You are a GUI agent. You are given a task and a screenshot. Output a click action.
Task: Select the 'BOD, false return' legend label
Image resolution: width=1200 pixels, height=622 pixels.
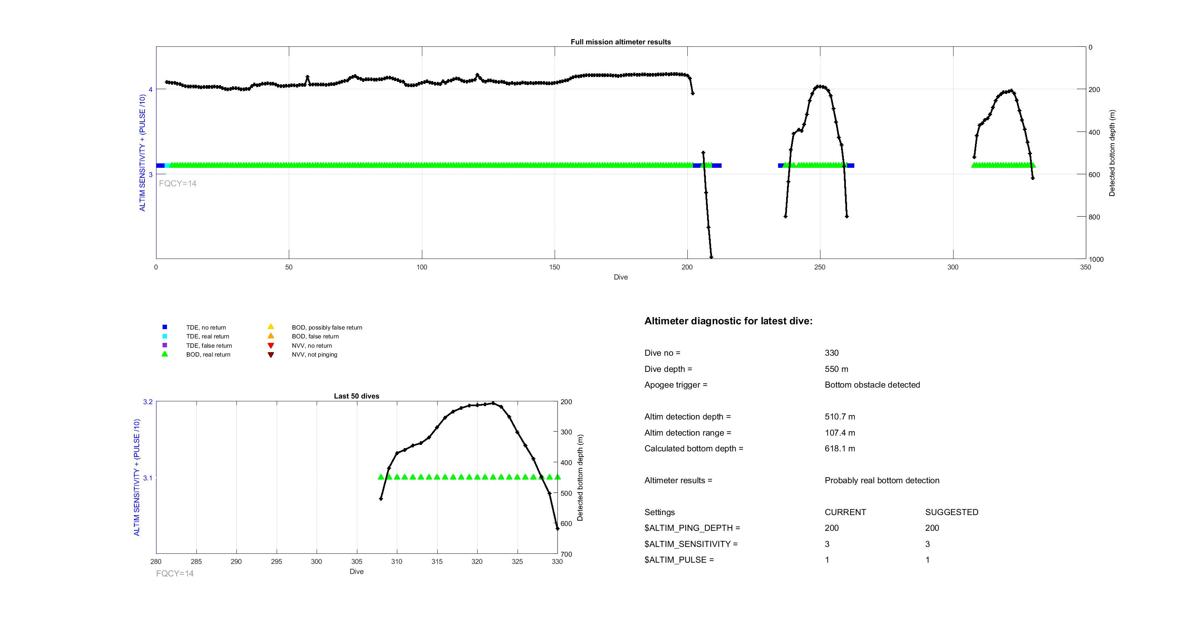click(x=315, y=336)
